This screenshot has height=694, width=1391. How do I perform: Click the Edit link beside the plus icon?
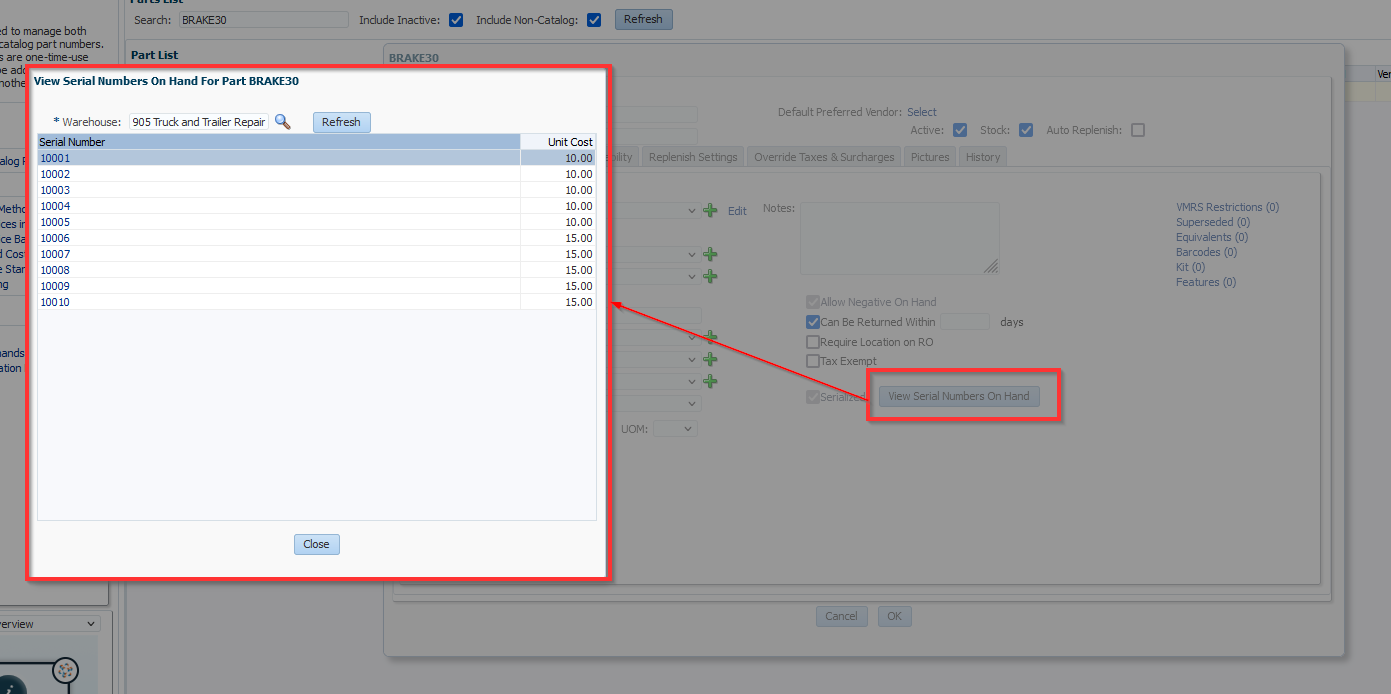coord(737,211)
